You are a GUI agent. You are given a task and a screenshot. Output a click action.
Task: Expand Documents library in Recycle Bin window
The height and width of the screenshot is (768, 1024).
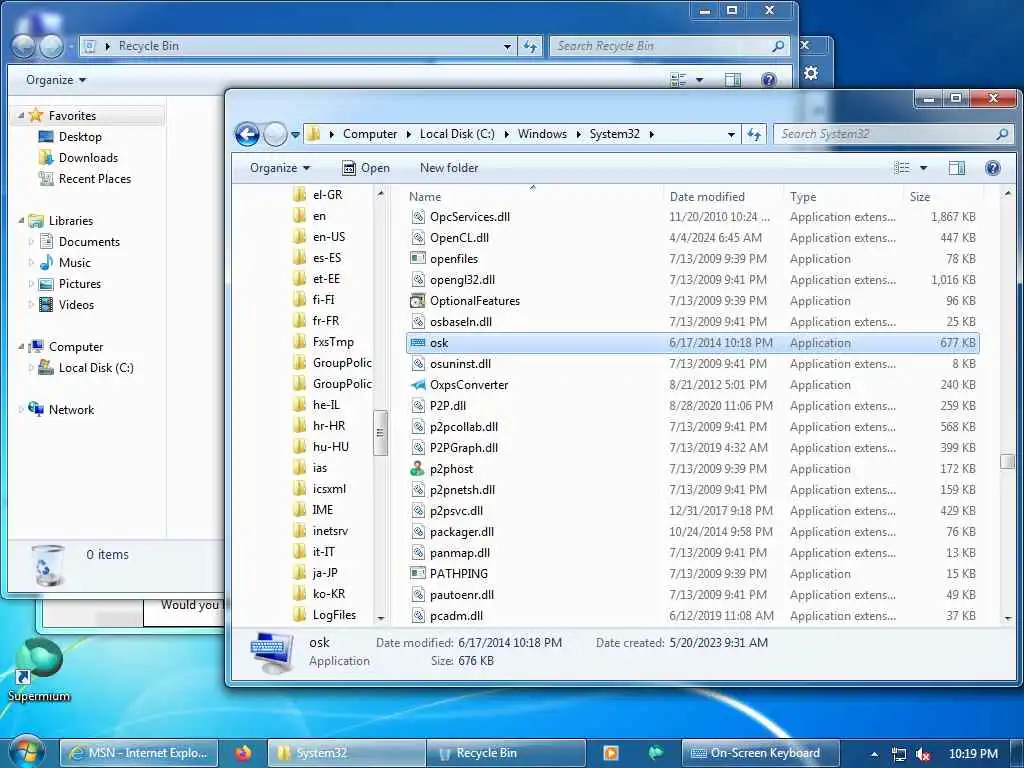(x=31, y=242)
